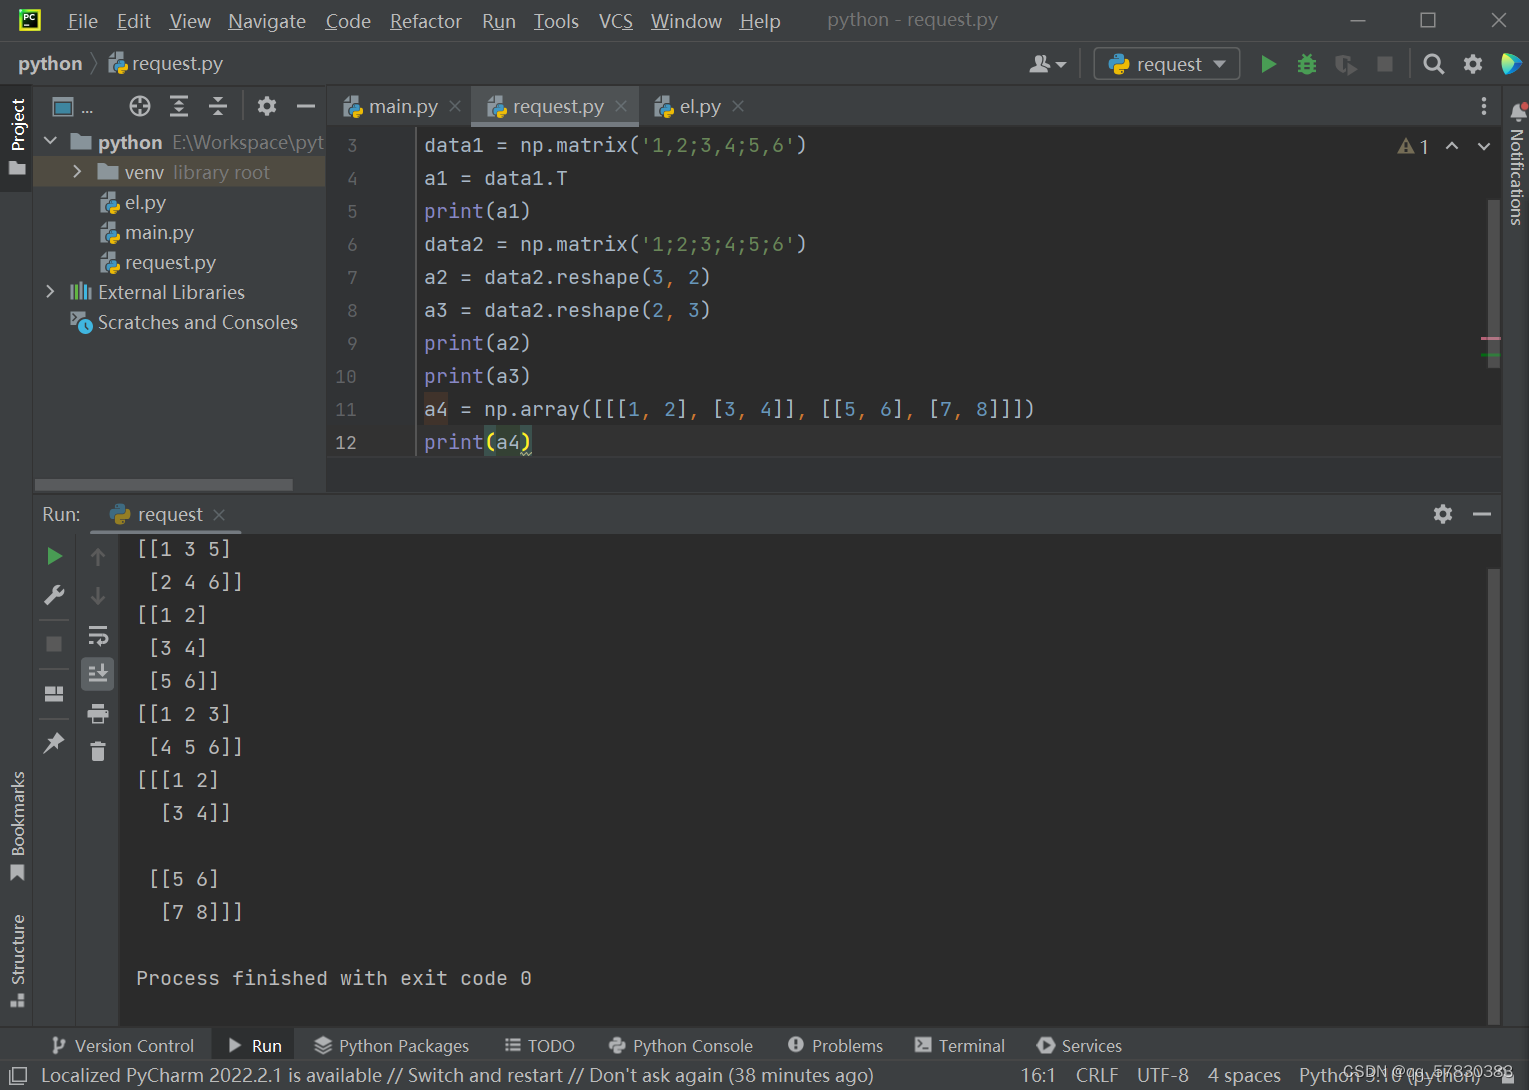Expand the venv library root folder
The image size is (1529, 1090).
point(77,172)
